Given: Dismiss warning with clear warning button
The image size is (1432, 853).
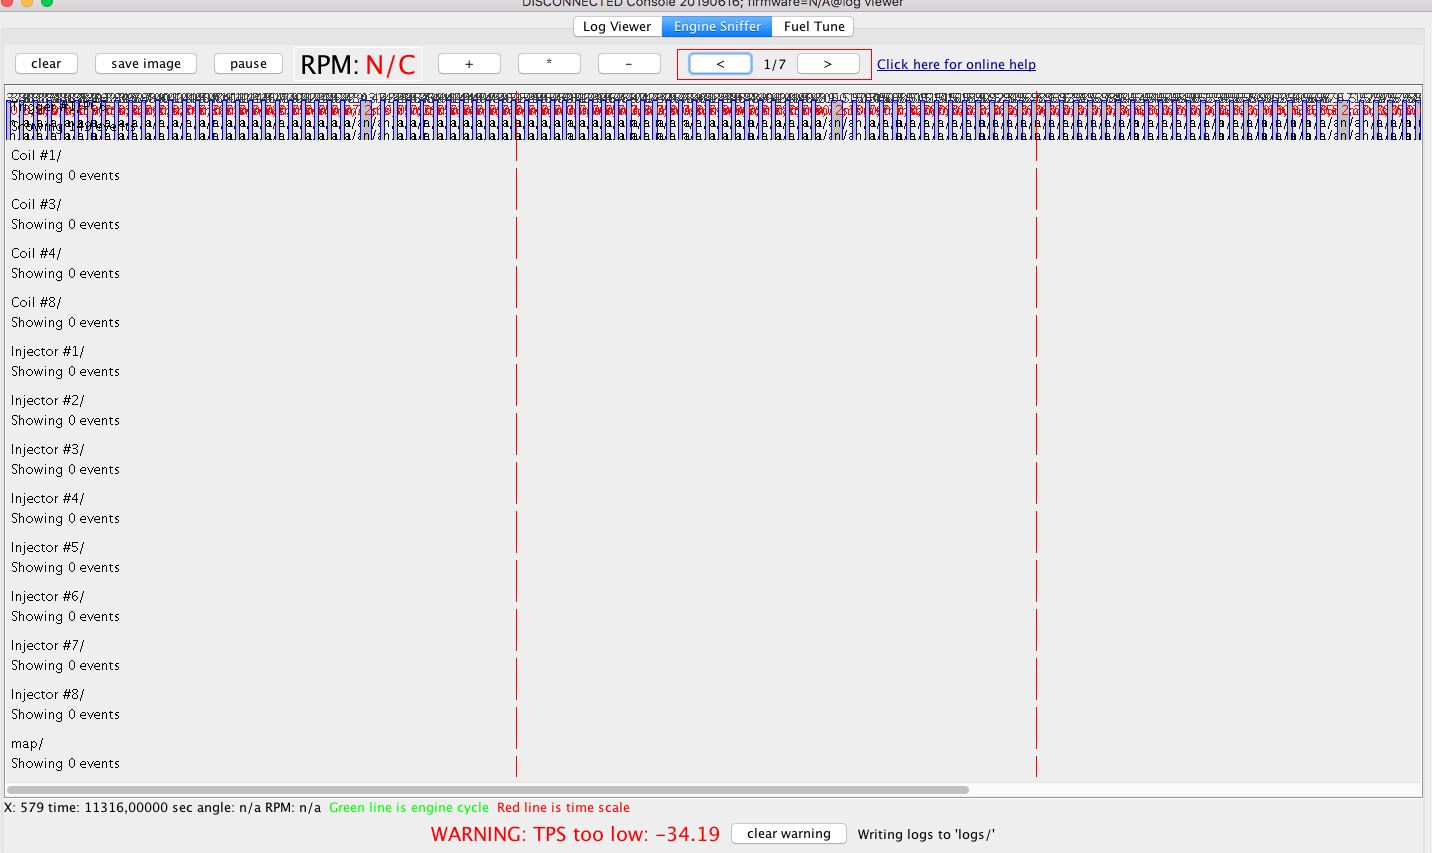Looking at the screenshot, I should (789, 834).
